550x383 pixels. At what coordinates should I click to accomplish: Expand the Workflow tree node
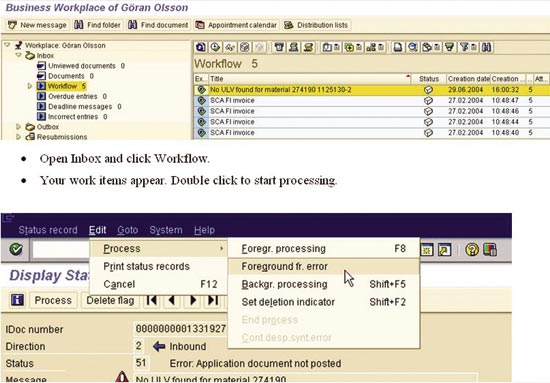pos(30,86)
